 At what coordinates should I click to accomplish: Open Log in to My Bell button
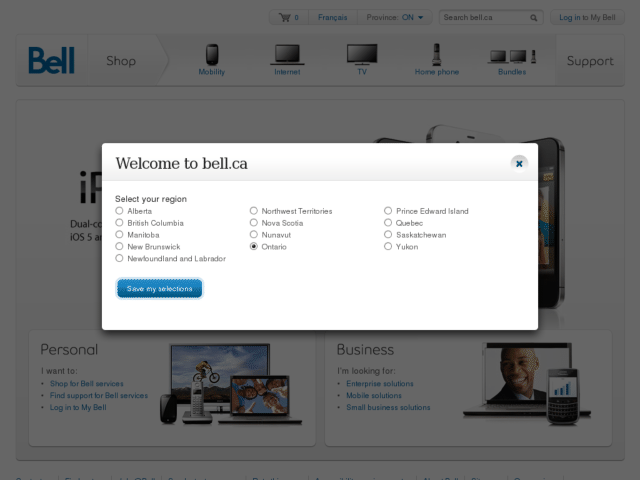[587, 18]
